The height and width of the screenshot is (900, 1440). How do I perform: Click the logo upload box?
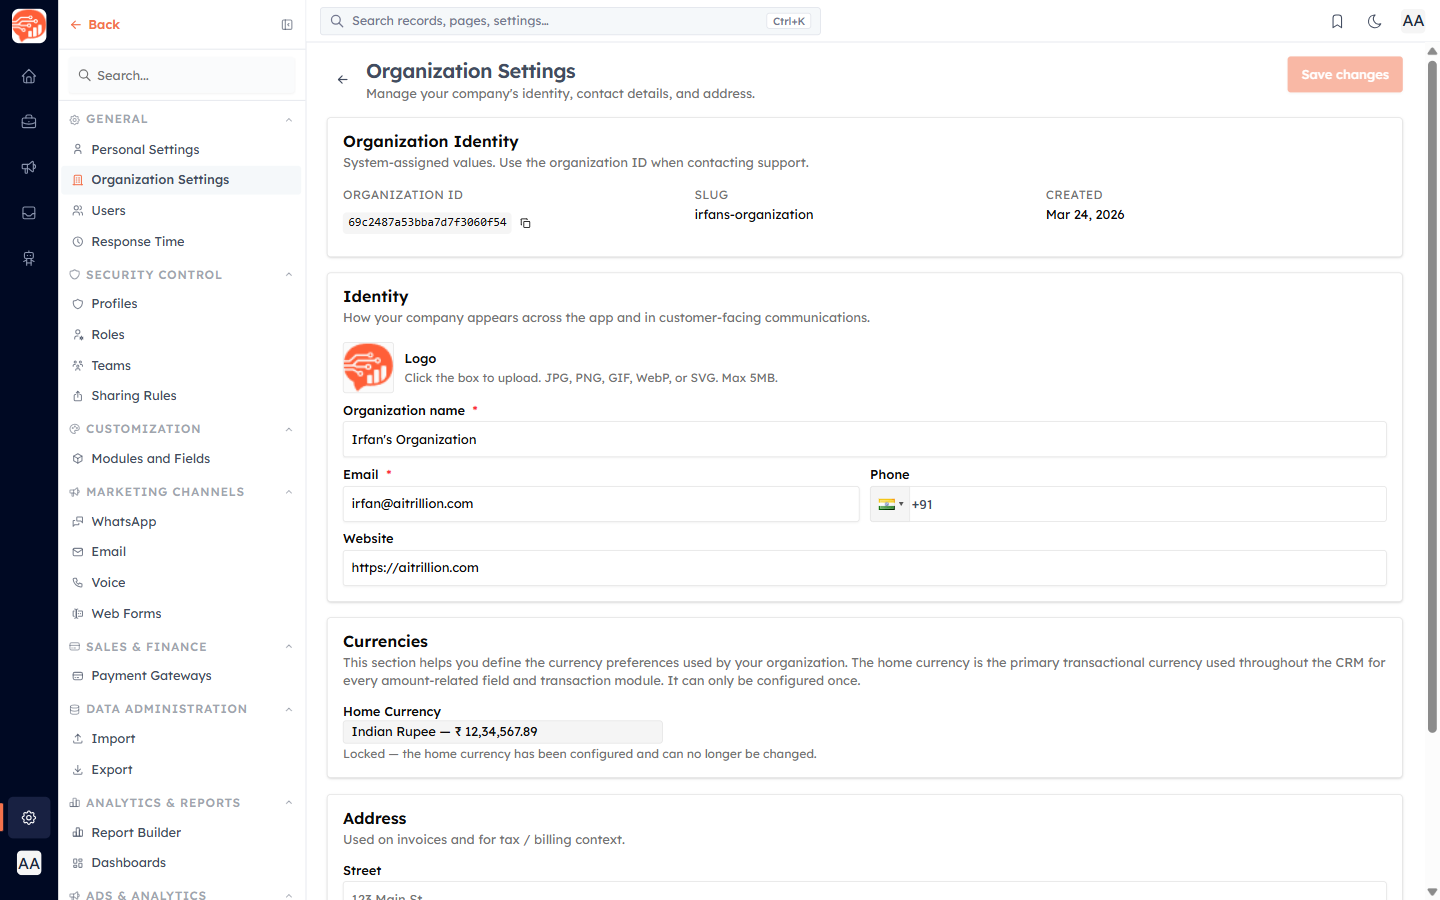coord(368,367)
